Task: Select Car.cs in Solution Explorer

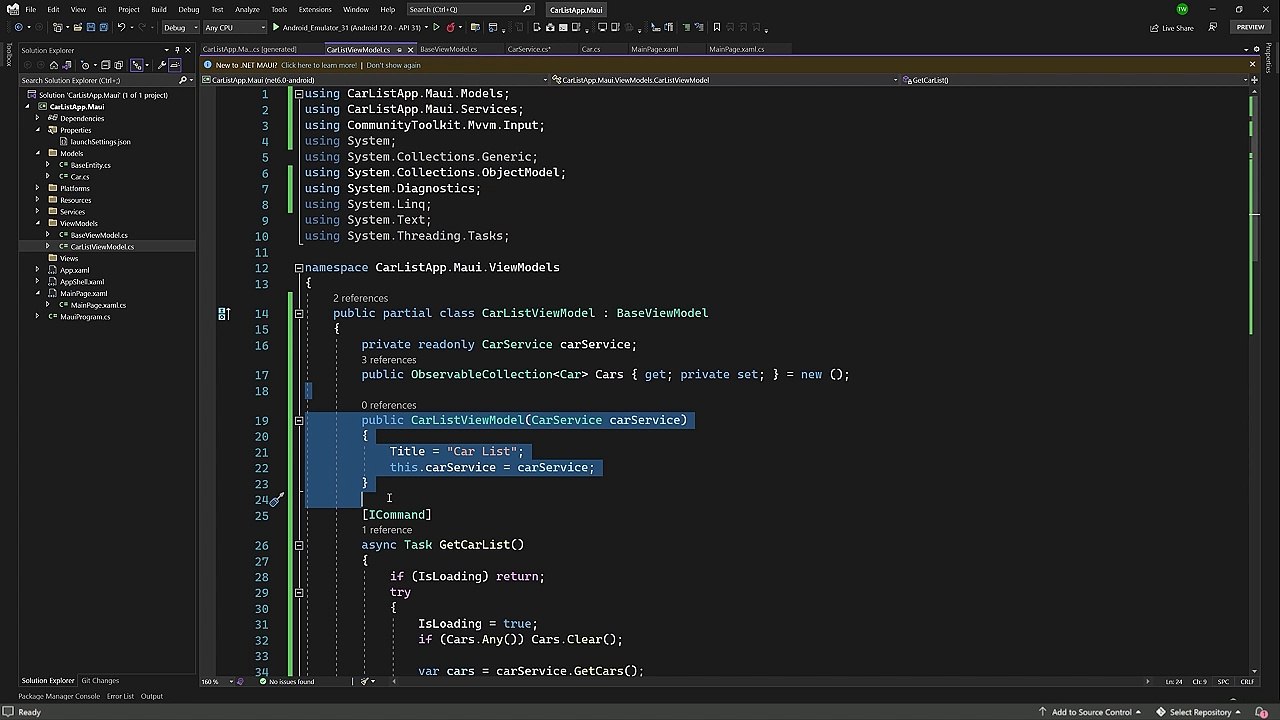Action: coord(79,176)
